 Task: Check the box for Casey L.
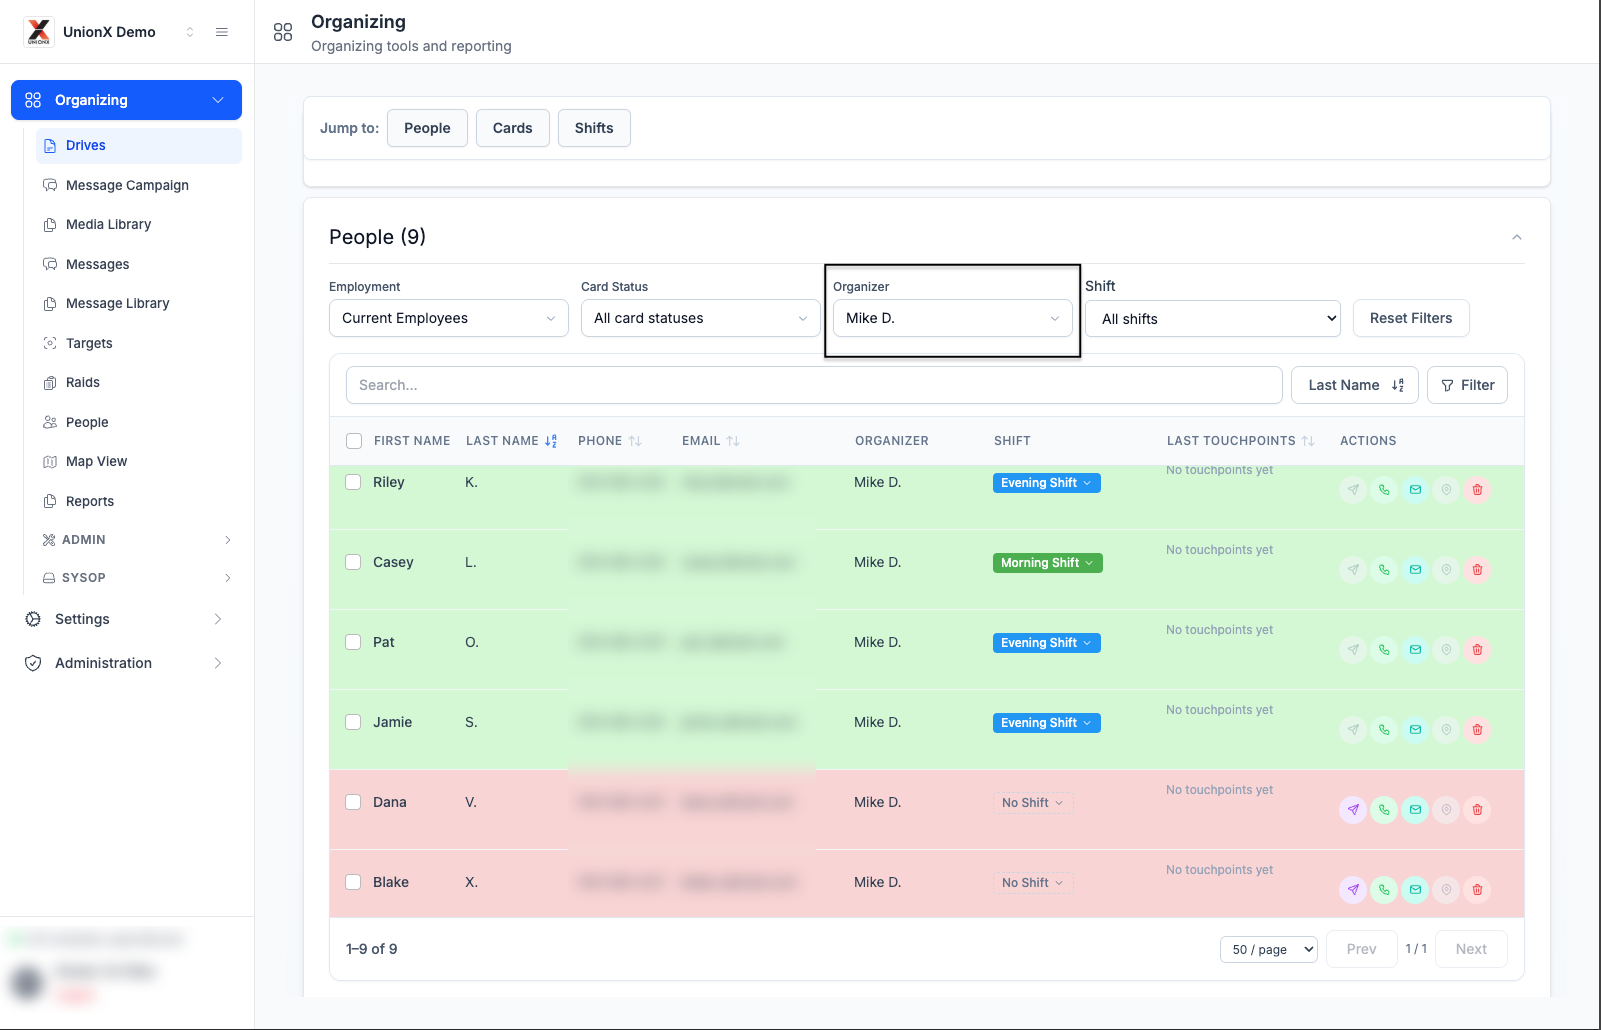(x=353, y=562)
